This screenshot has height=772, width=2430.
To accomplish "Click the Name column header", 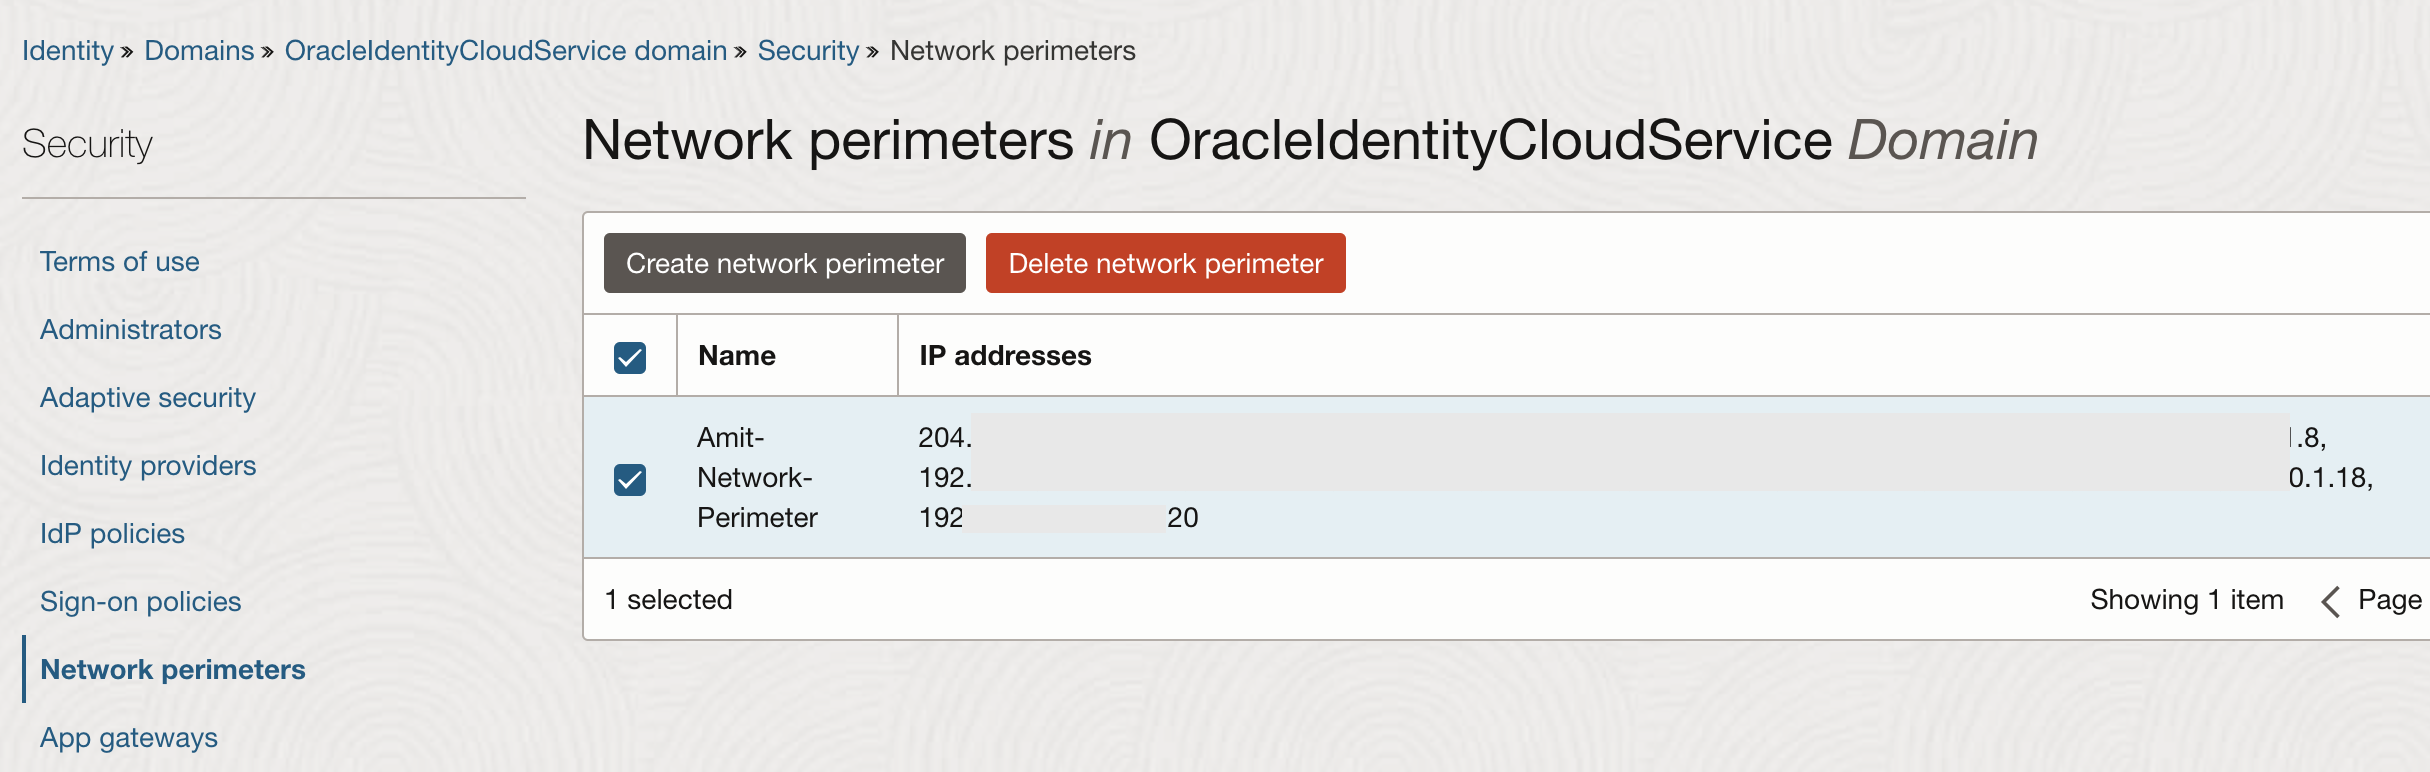I will tap(737, 356).
